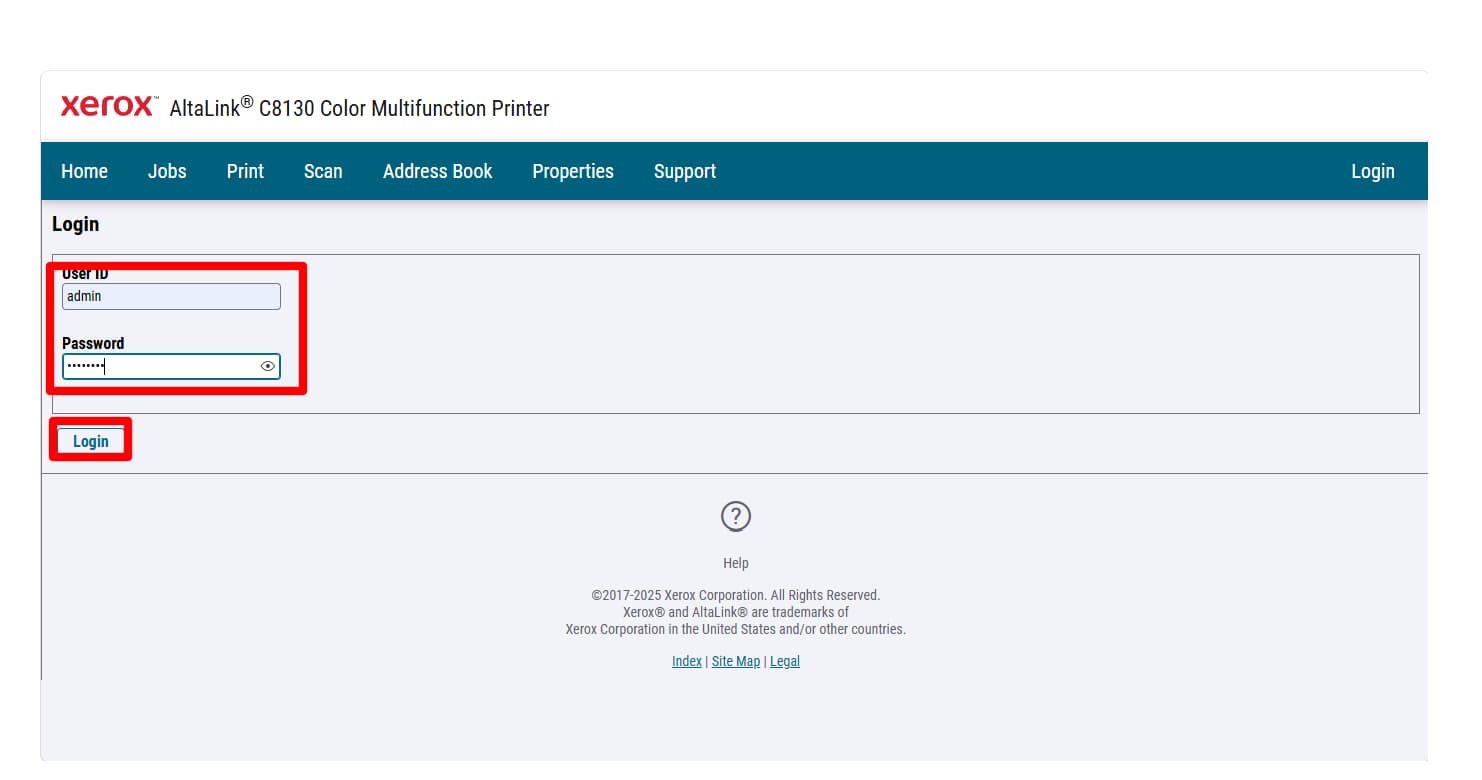Click the Login page heading

[x=76, y=224]
